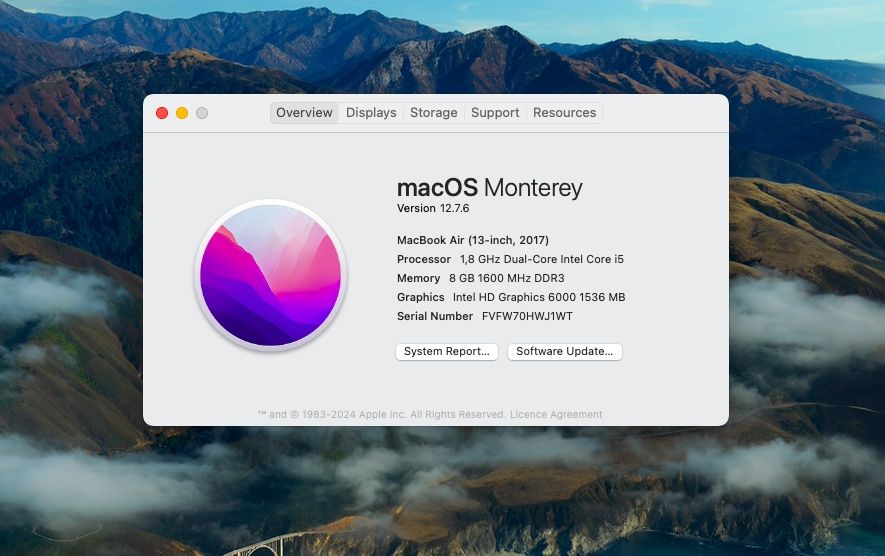Minimize the window with yellow button
Viewport: 885px width, 556px height.
pyautogui.click(x=182, y=113)
